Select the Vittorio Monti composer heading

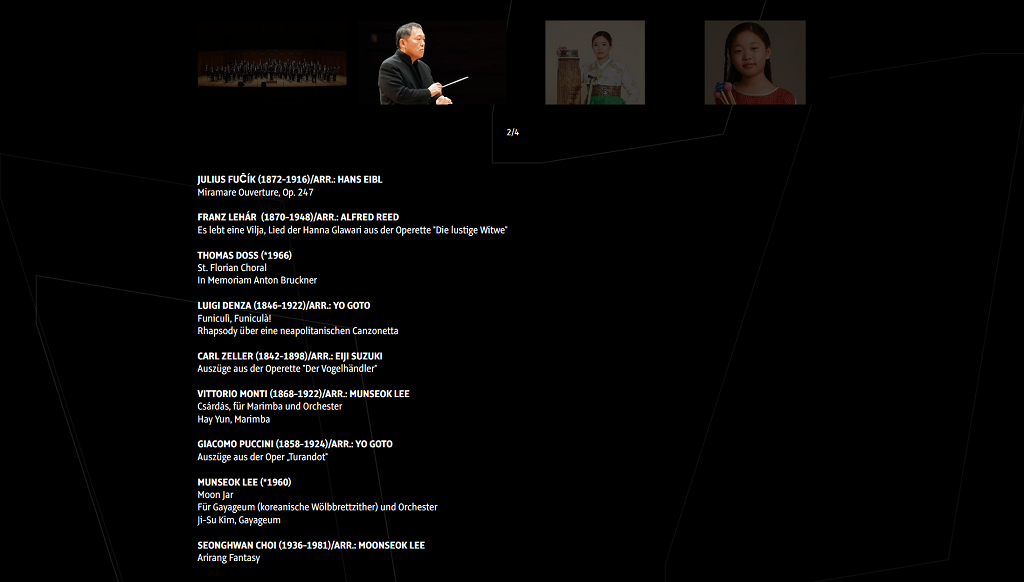point(303,394)
